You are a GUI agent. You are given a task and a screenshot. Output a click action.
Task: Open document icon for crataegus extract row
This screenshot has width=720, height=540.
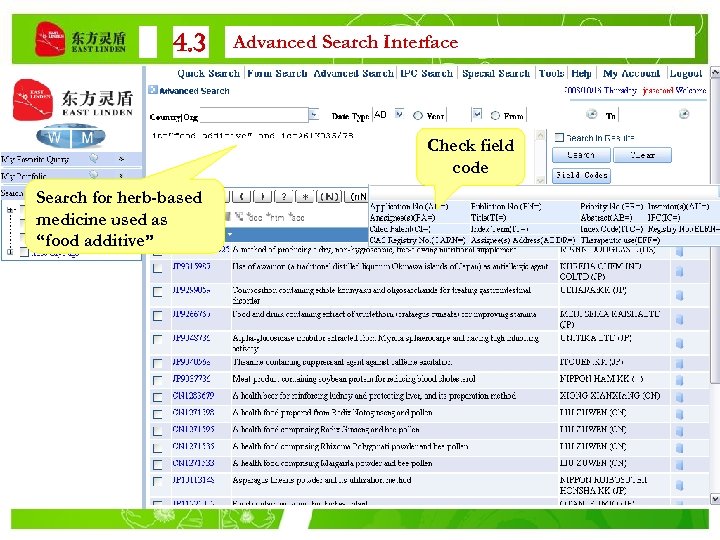point(680,319)
